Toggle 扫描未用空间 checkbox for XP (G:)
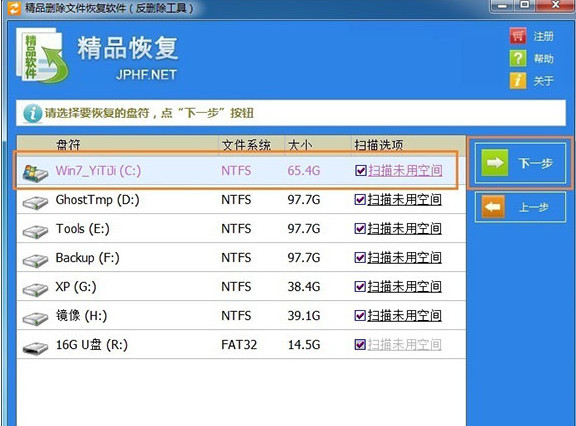 (360, 286)
